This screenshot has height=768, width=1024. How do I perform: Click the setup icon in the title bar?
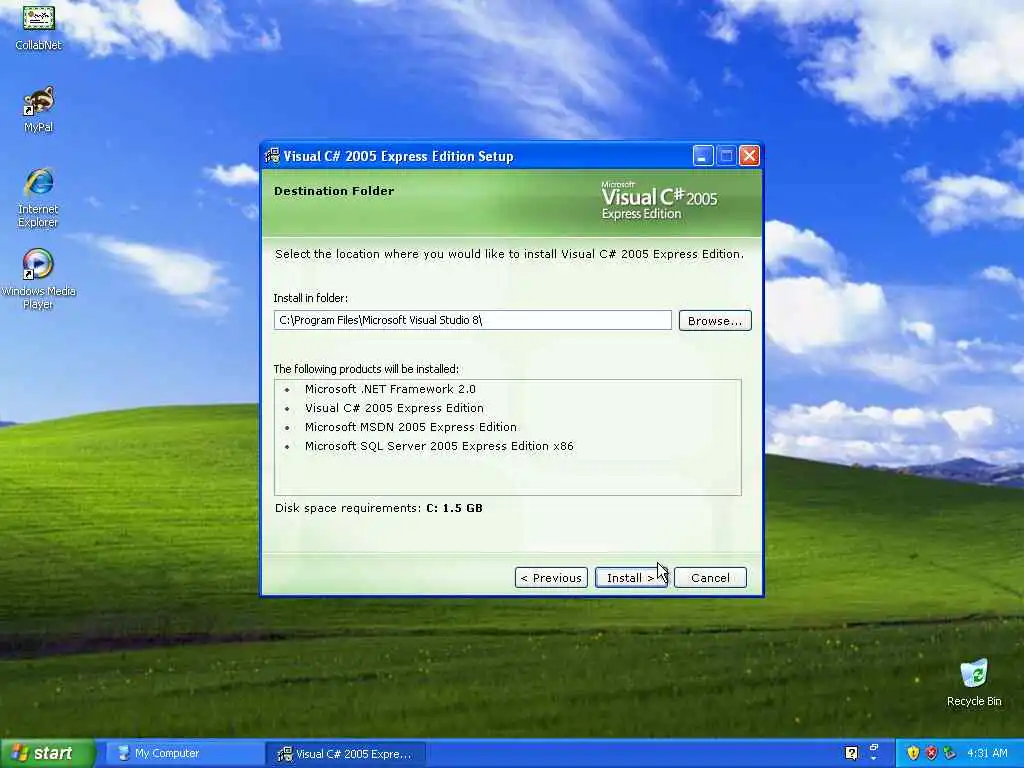(272, 156)
